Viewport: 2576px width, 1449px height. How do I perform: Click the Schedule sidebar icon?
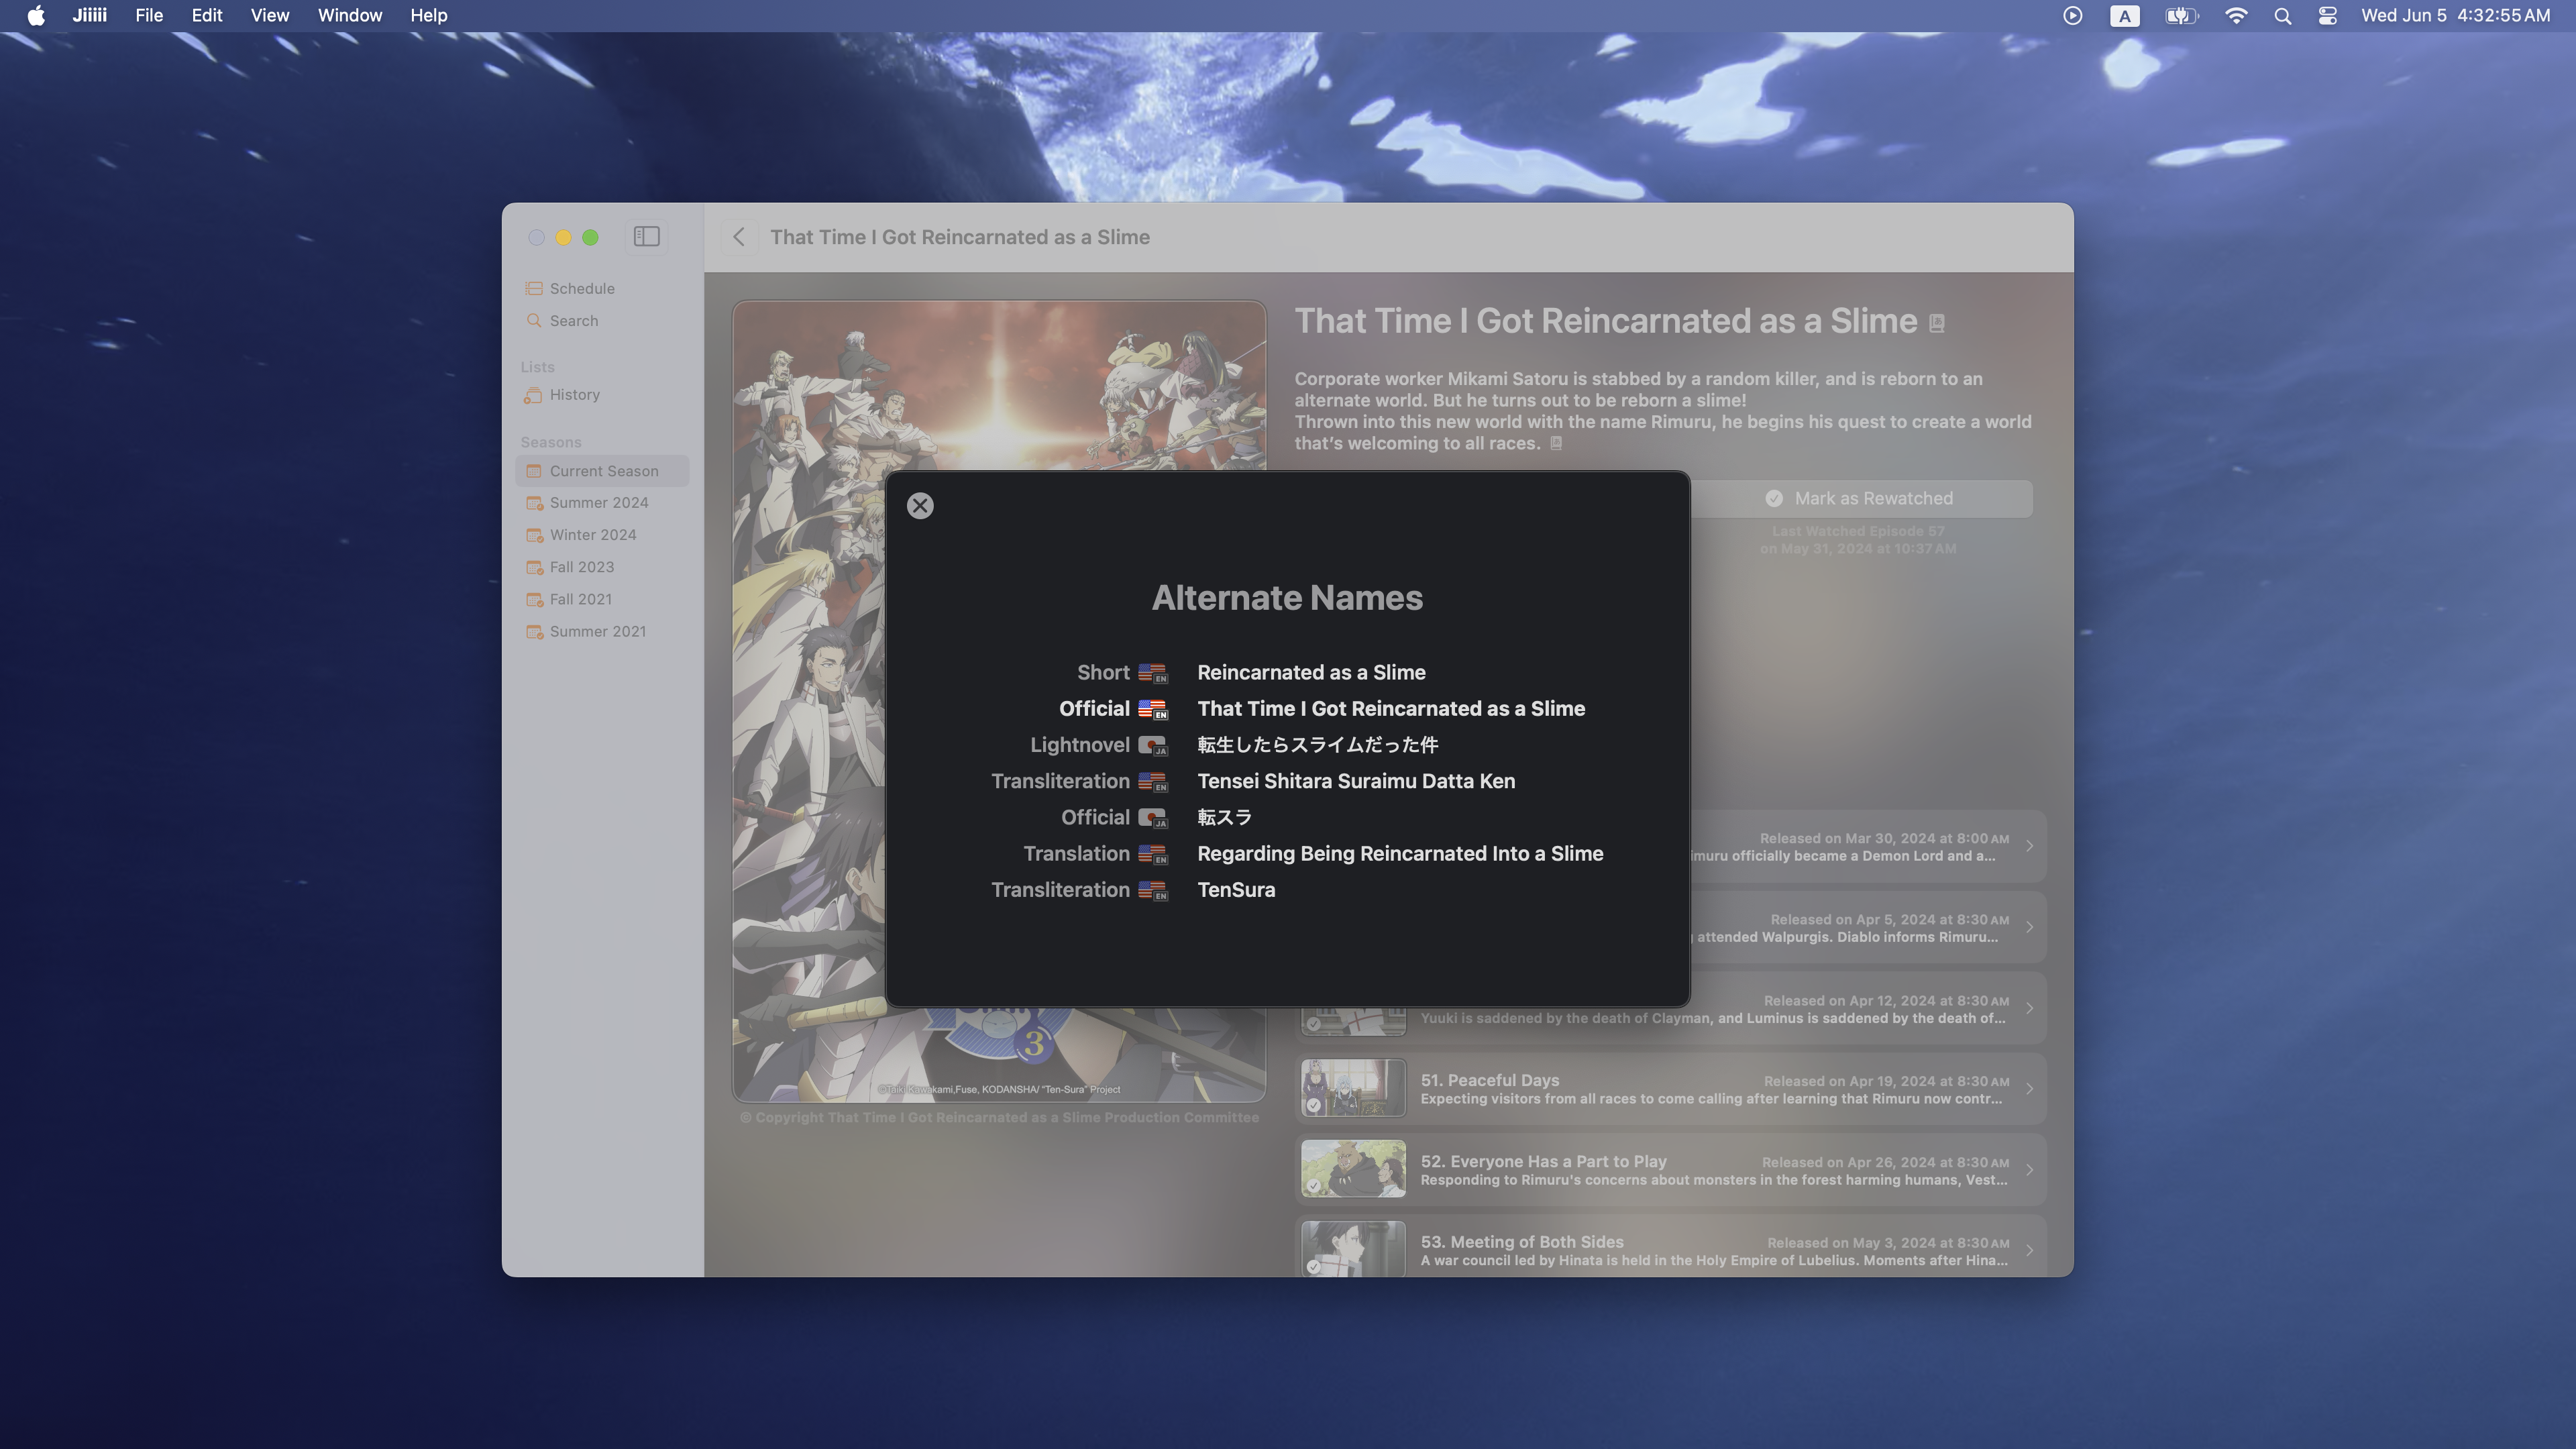pyautogui.click(x=534, y=288)
